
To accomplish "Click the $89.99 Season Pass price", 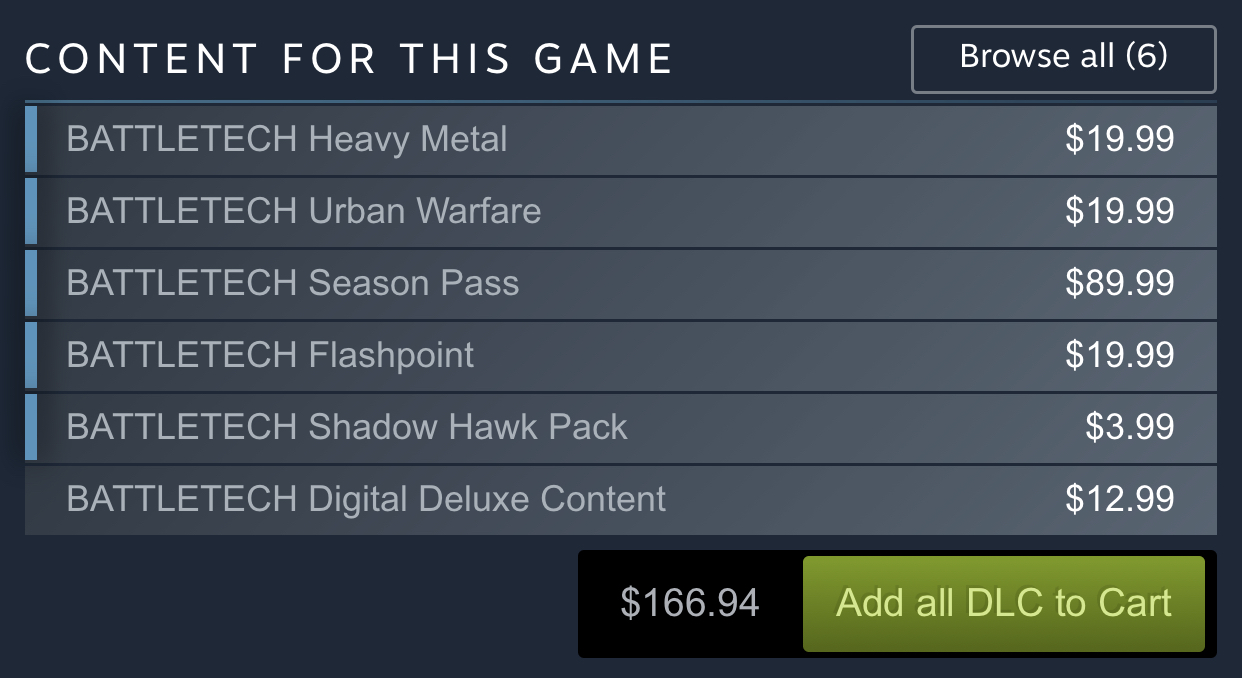I will pyautogui.click(x=1119, y=283).
